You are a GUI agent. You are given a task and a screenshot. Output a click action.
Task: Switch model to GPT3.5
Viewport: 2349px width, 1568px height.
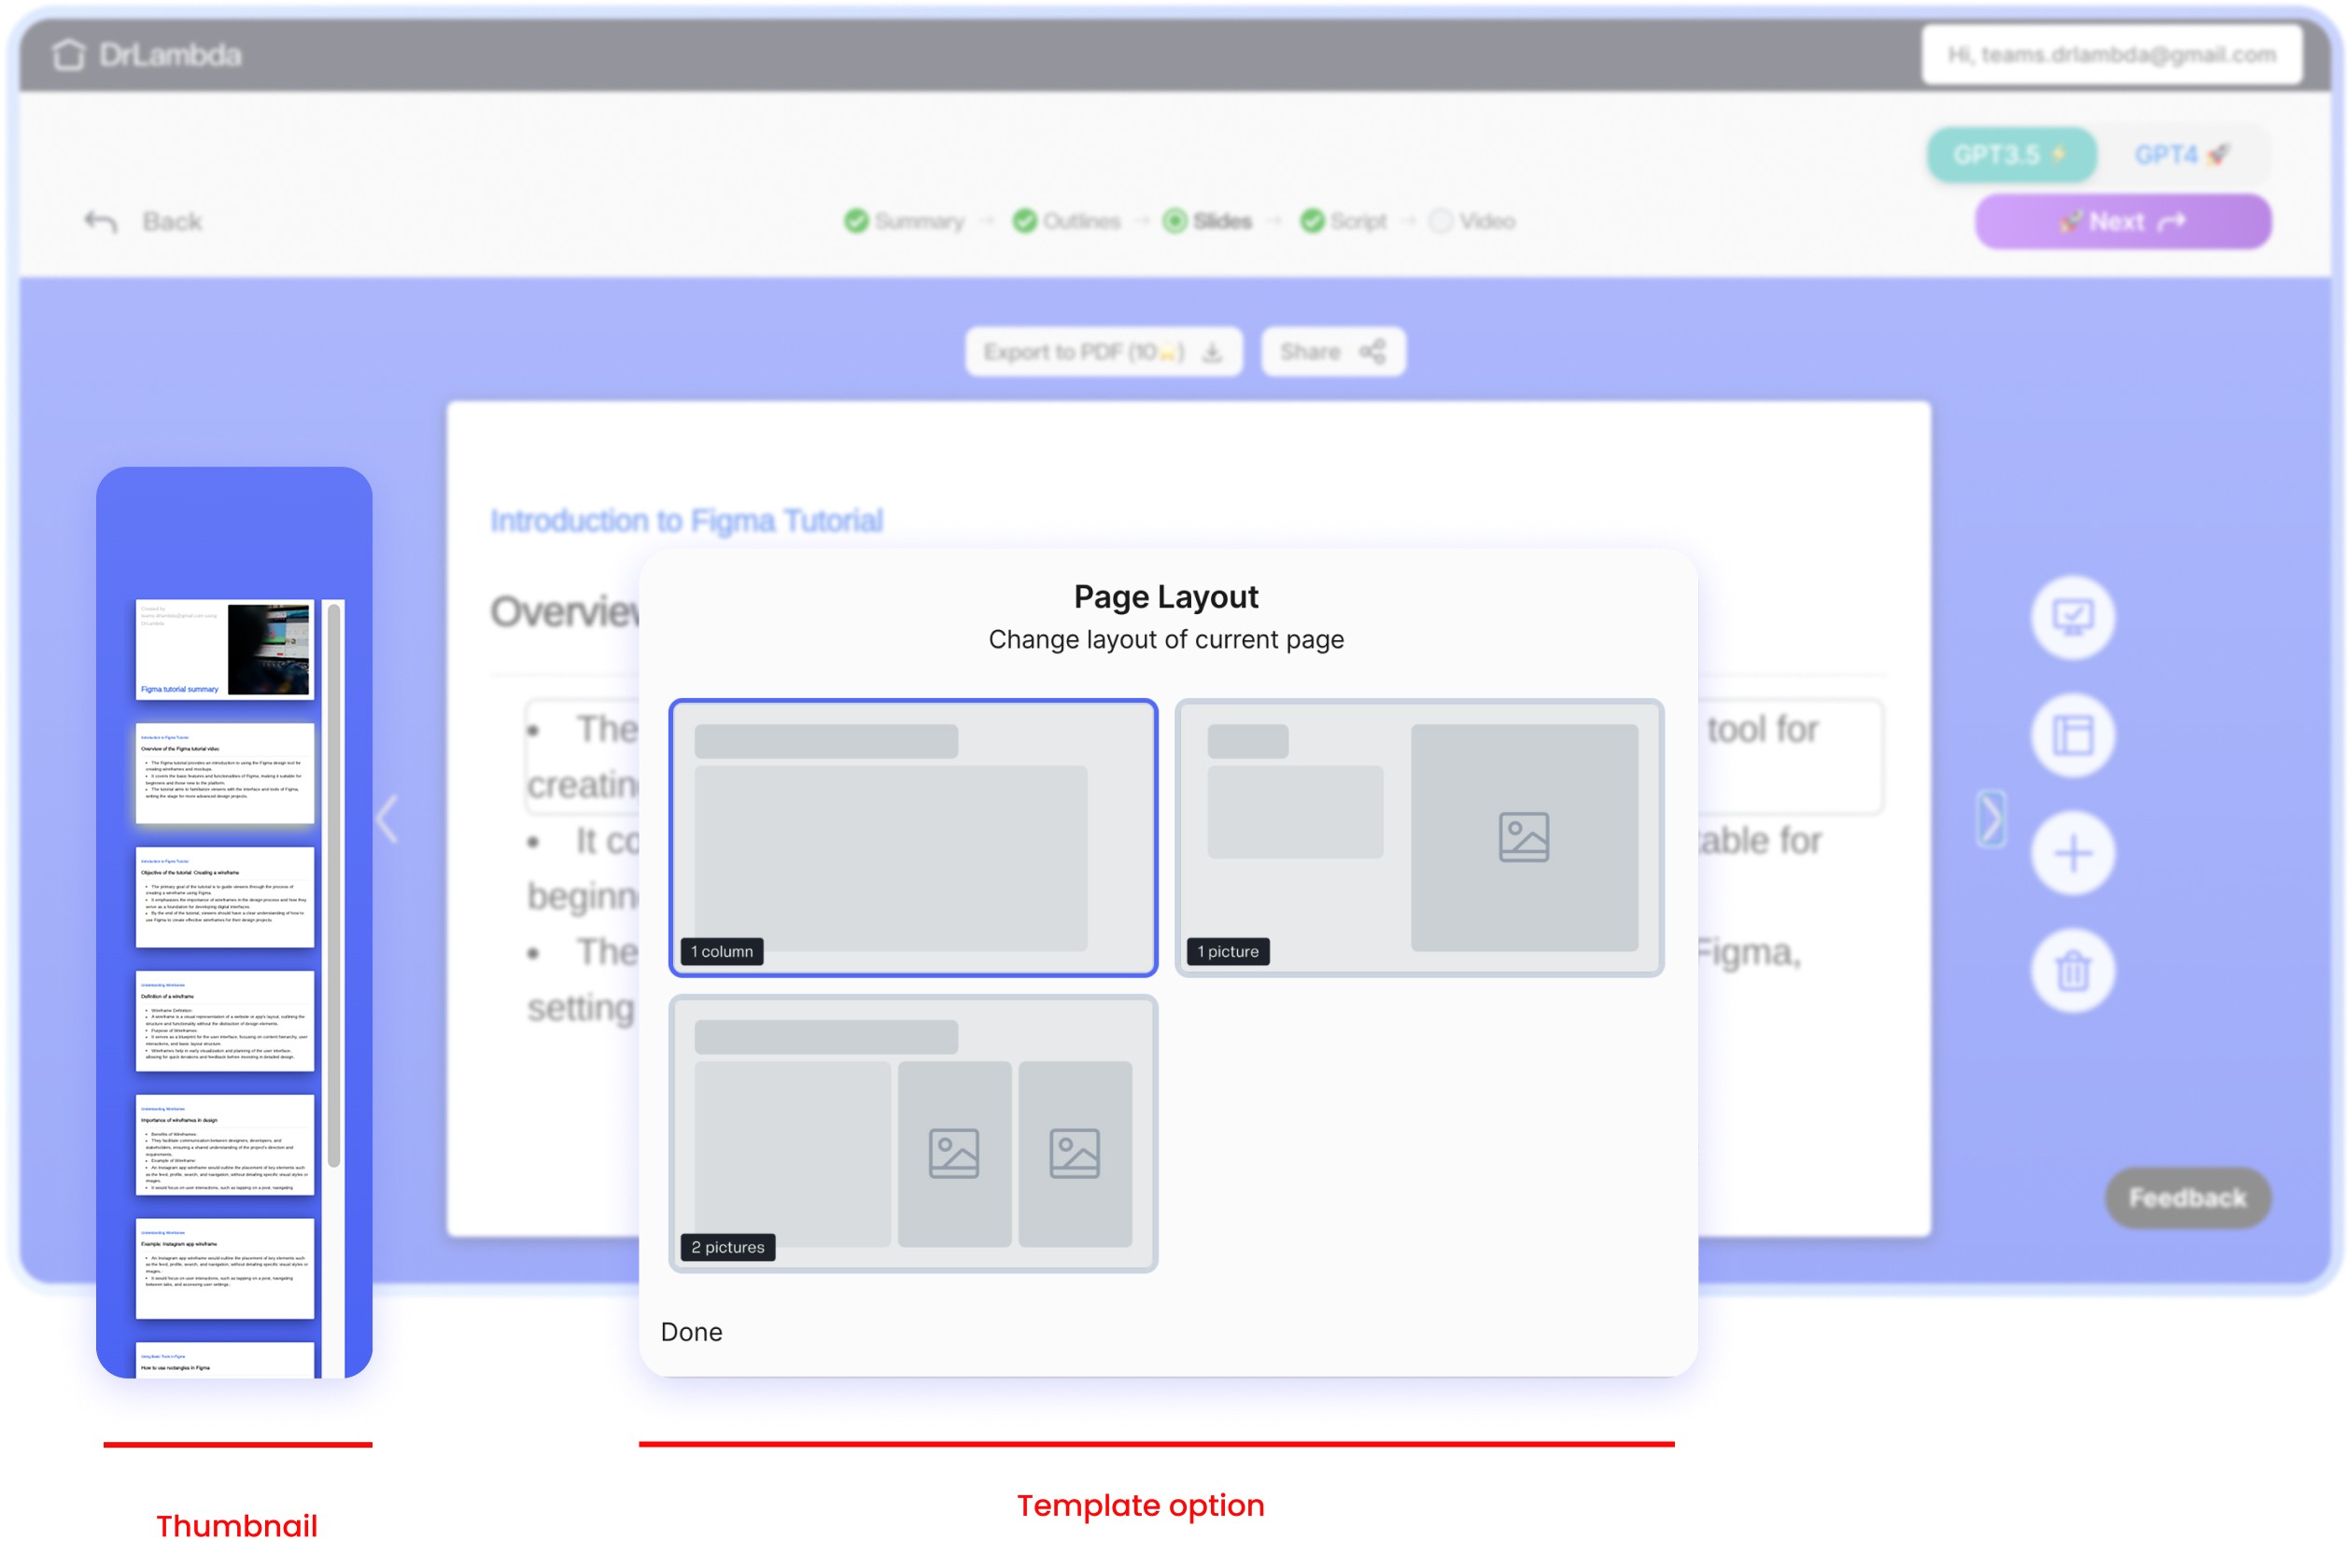coord(2010,155)
